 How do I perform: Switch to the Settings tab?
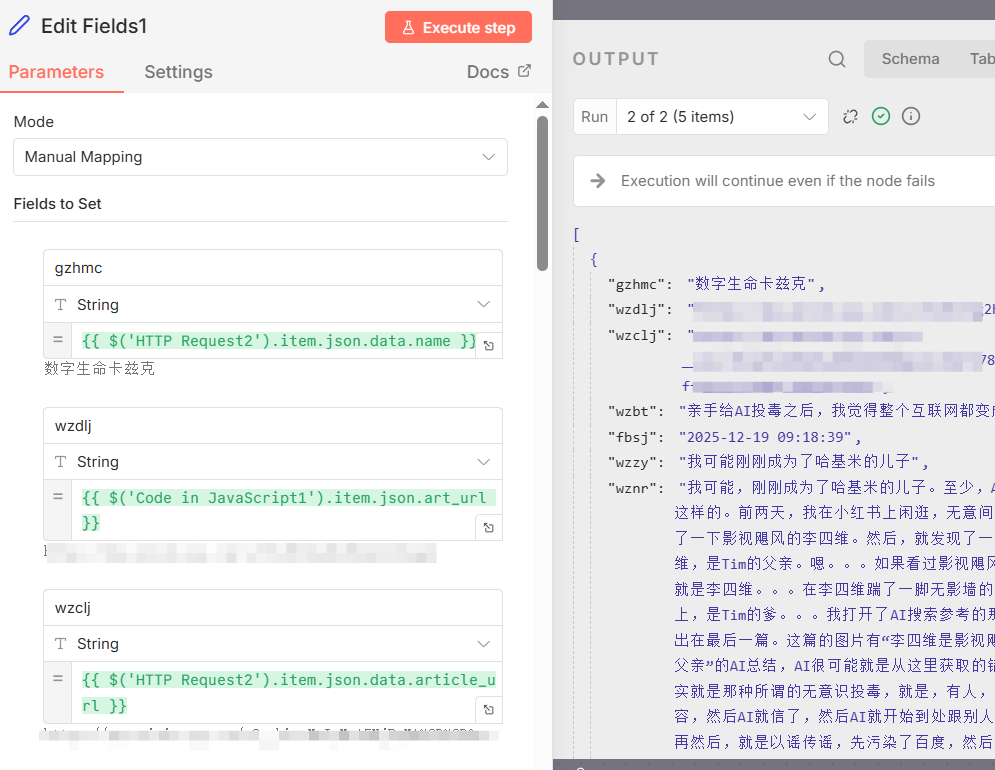pos(178,72)
